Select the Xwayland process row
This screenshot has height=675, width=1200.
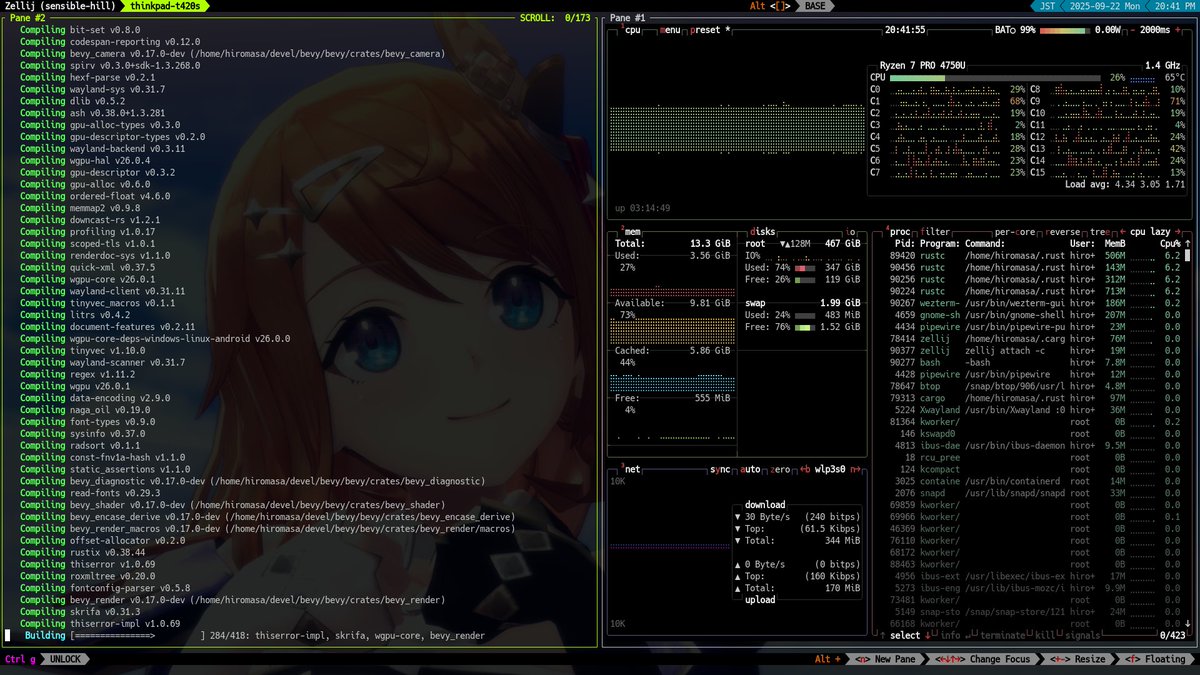(1037, 411)
